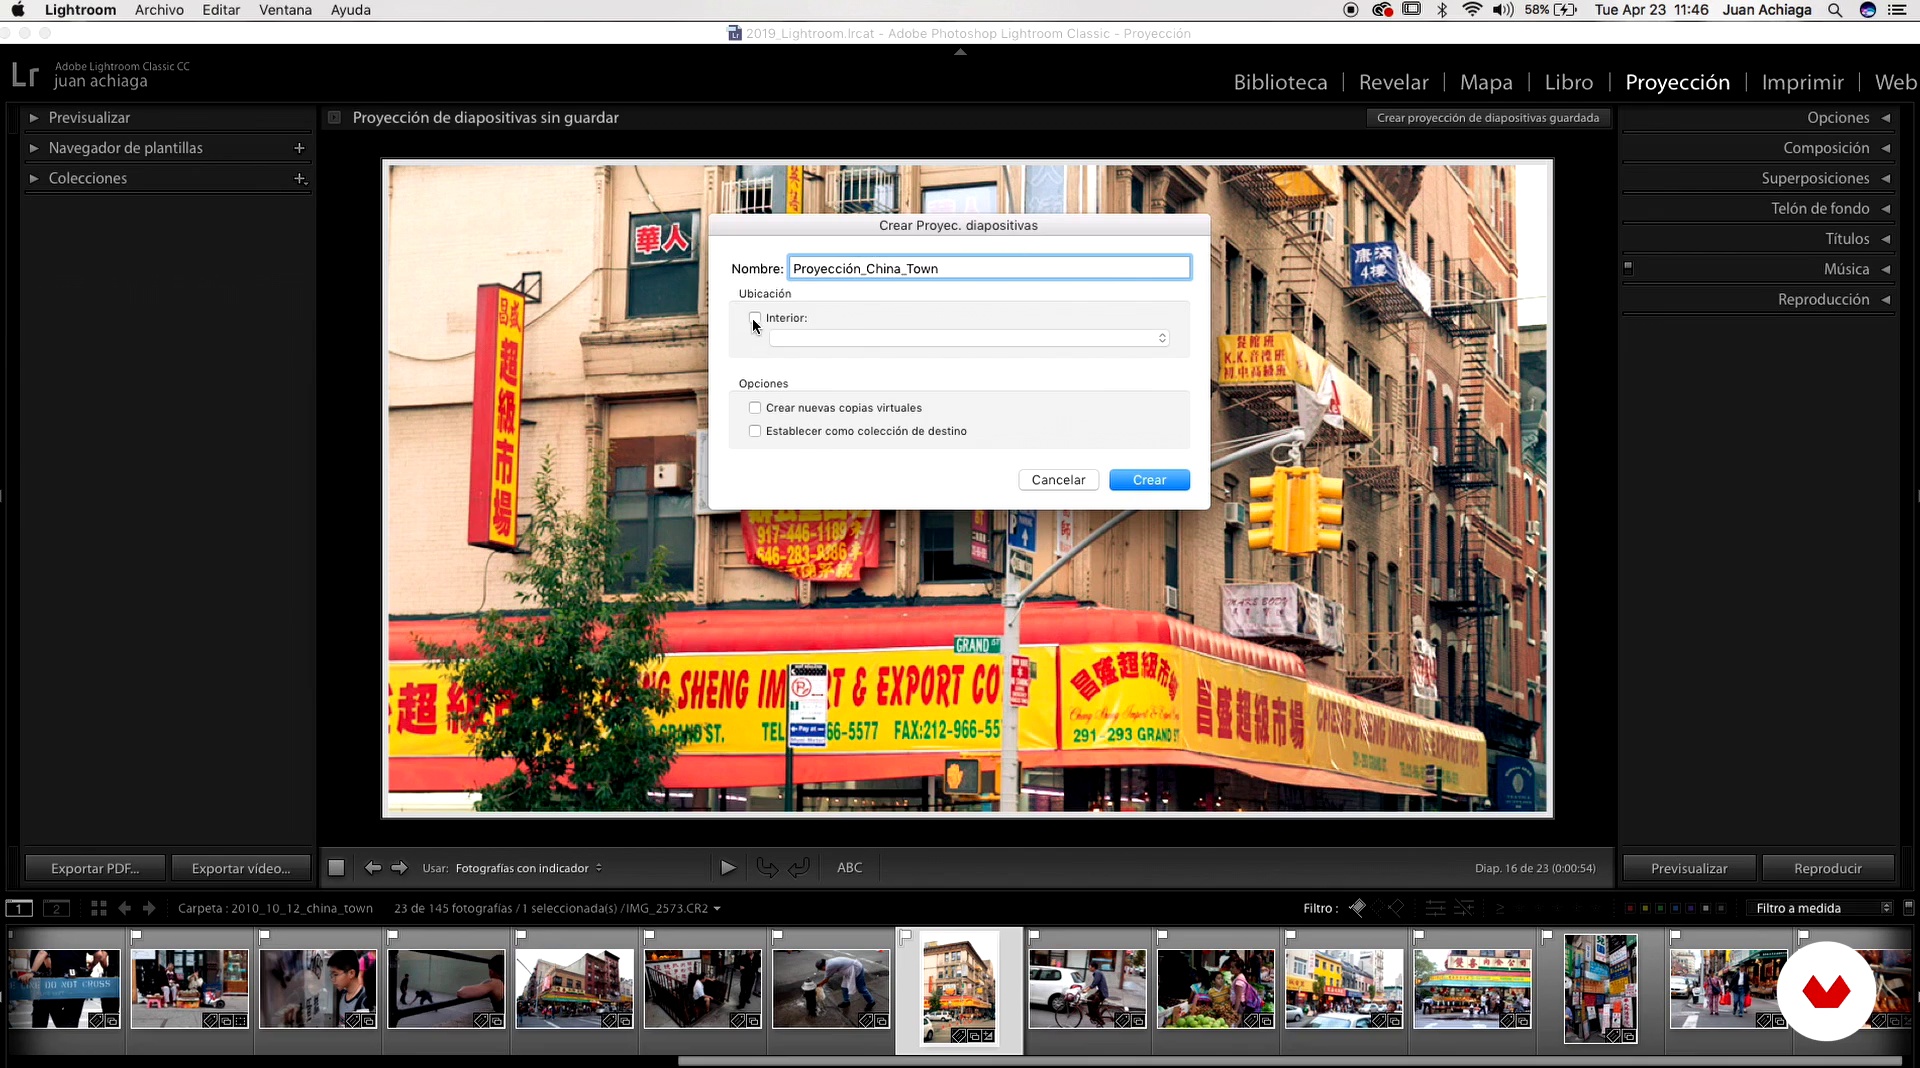Screen dimensions: 1920x1068
Task: Click Reproducir button
Action: point(1827,868)
